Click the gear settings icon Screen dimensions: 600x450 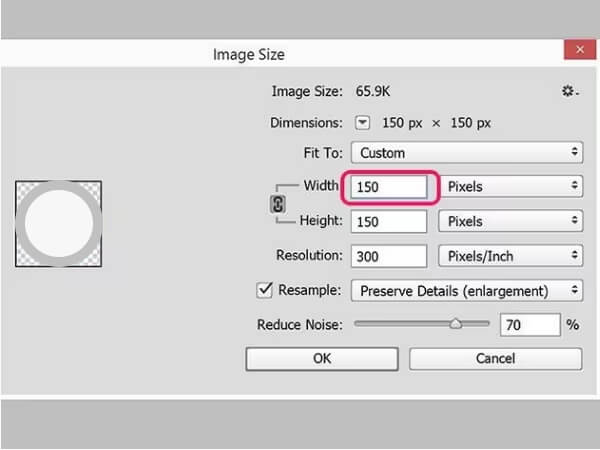click(569, 91)
